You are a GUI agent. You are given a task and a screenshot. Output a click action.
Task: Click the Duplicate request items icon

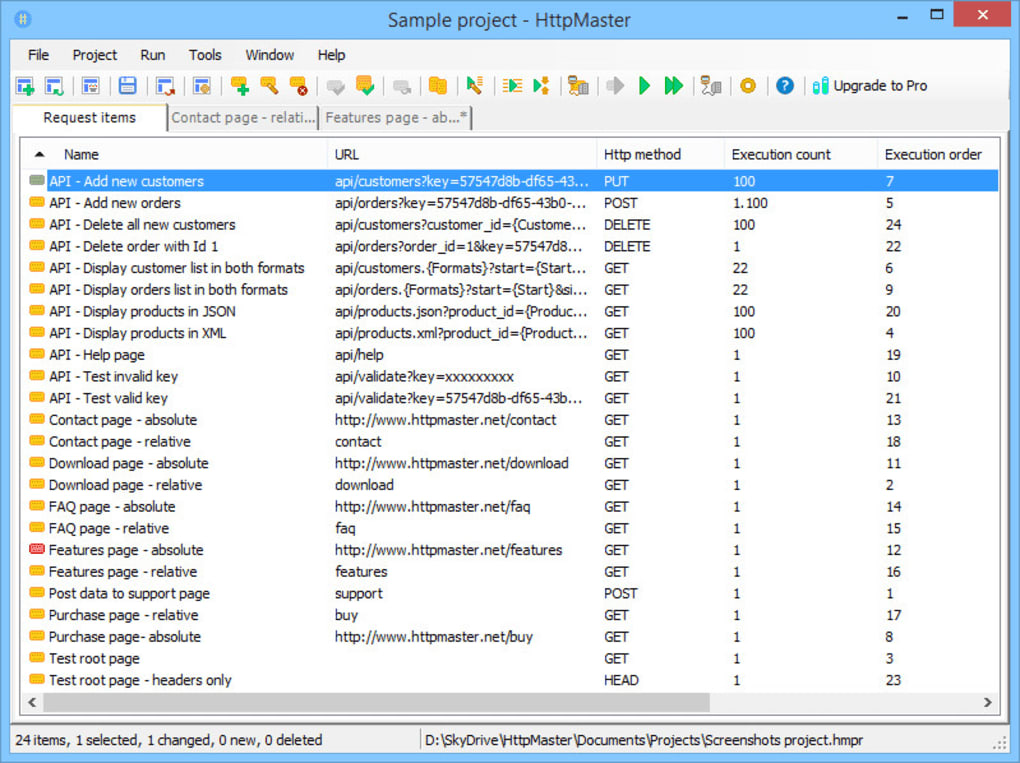[438, 86]
